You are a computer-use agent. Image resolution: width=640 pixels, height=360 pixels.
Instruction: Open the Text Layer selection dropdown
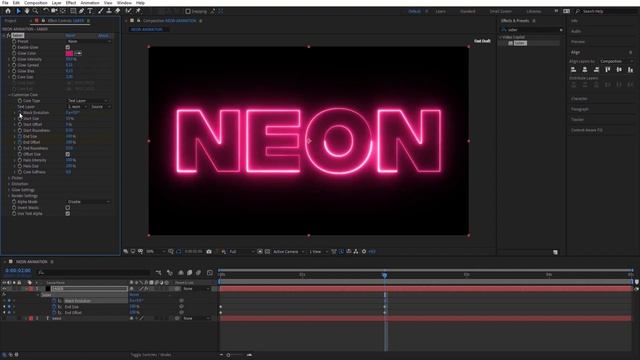[x=77, y=107]
